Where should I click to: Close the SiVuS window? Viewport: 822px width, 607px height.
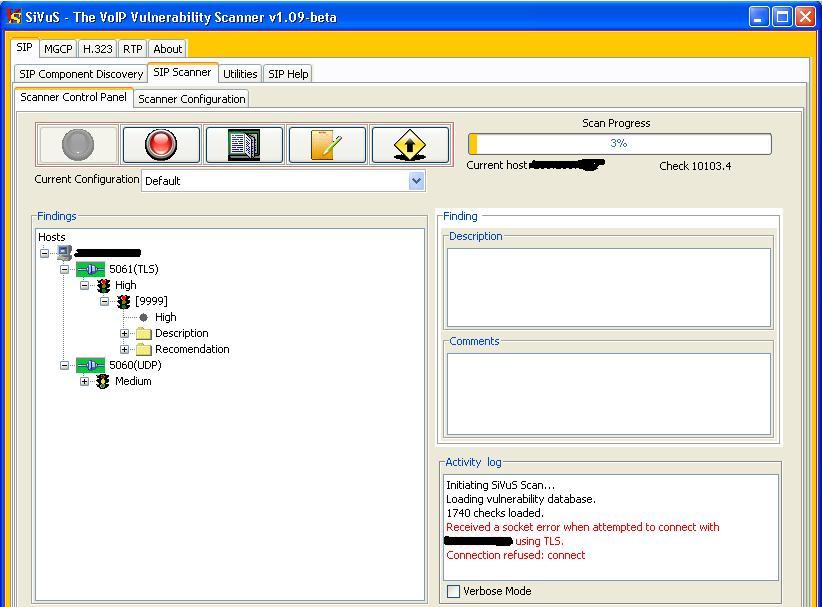pos(805,17)
